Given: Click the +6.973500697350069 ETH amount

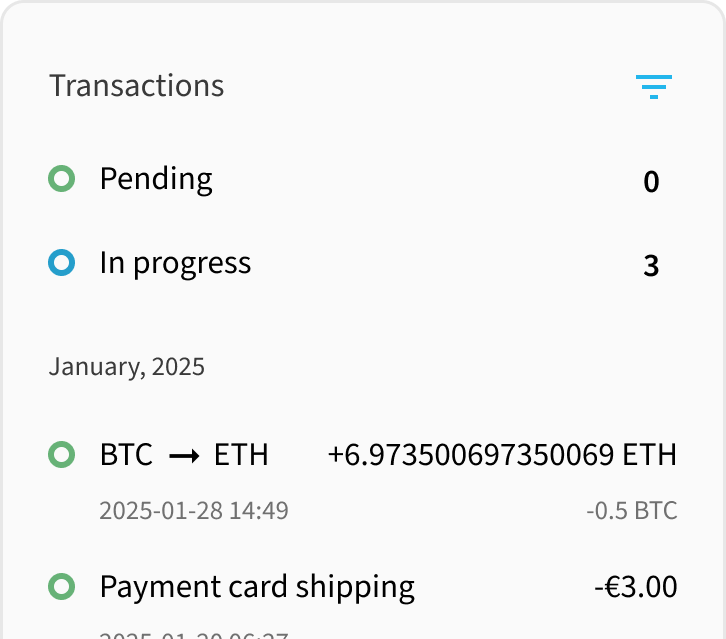Looking at the screenshot, I should pyautogui.click(x=502, y=455).
